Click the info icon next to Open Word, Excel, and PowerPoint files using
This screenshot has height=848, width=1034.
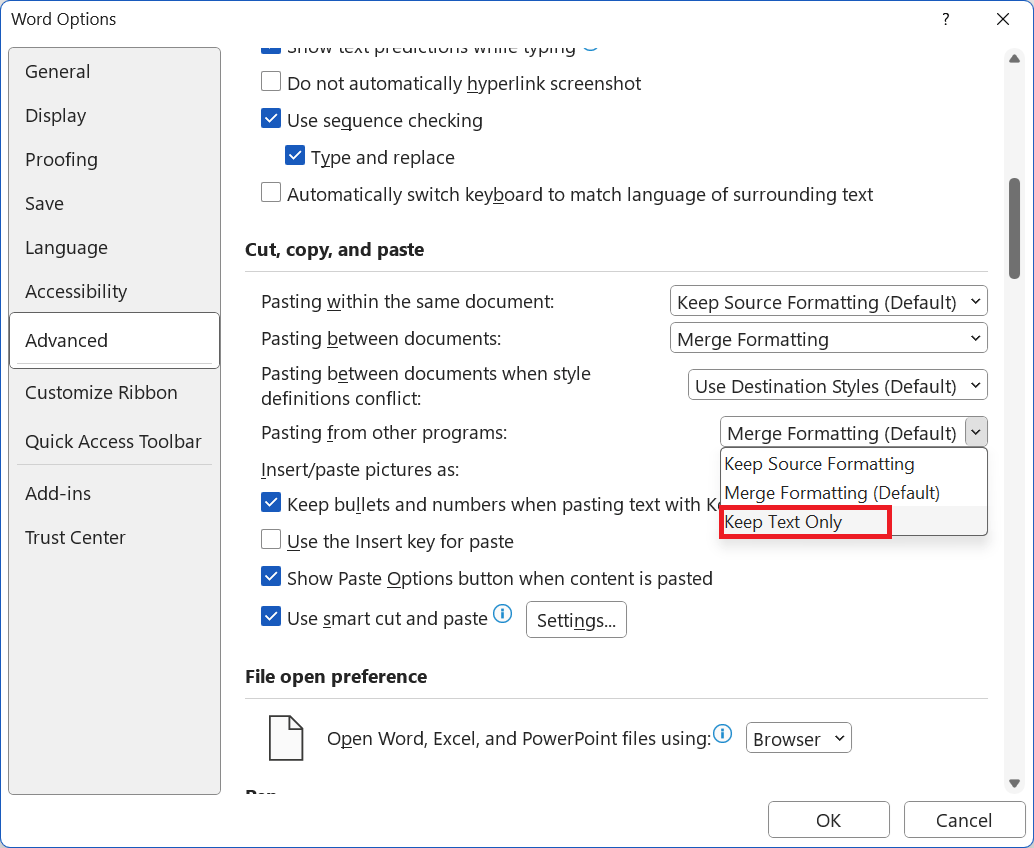[x=723, y=733]
